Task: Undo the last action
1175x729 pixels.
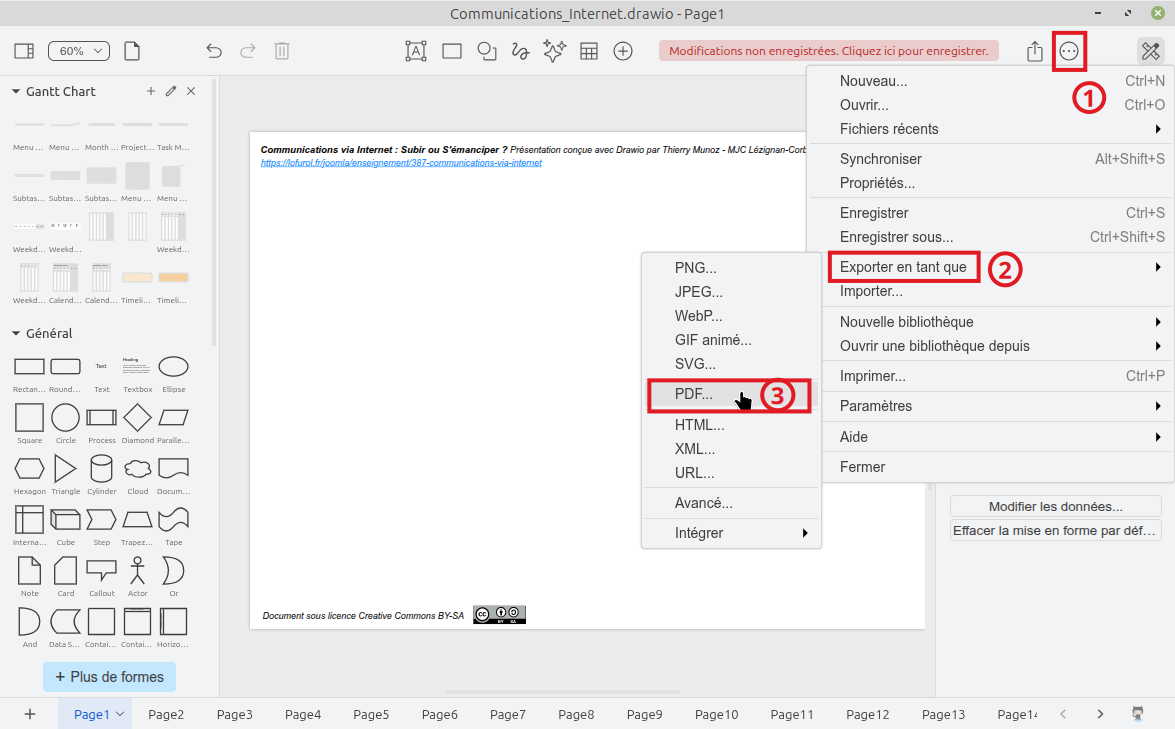Action: click(x=213, y=51)
